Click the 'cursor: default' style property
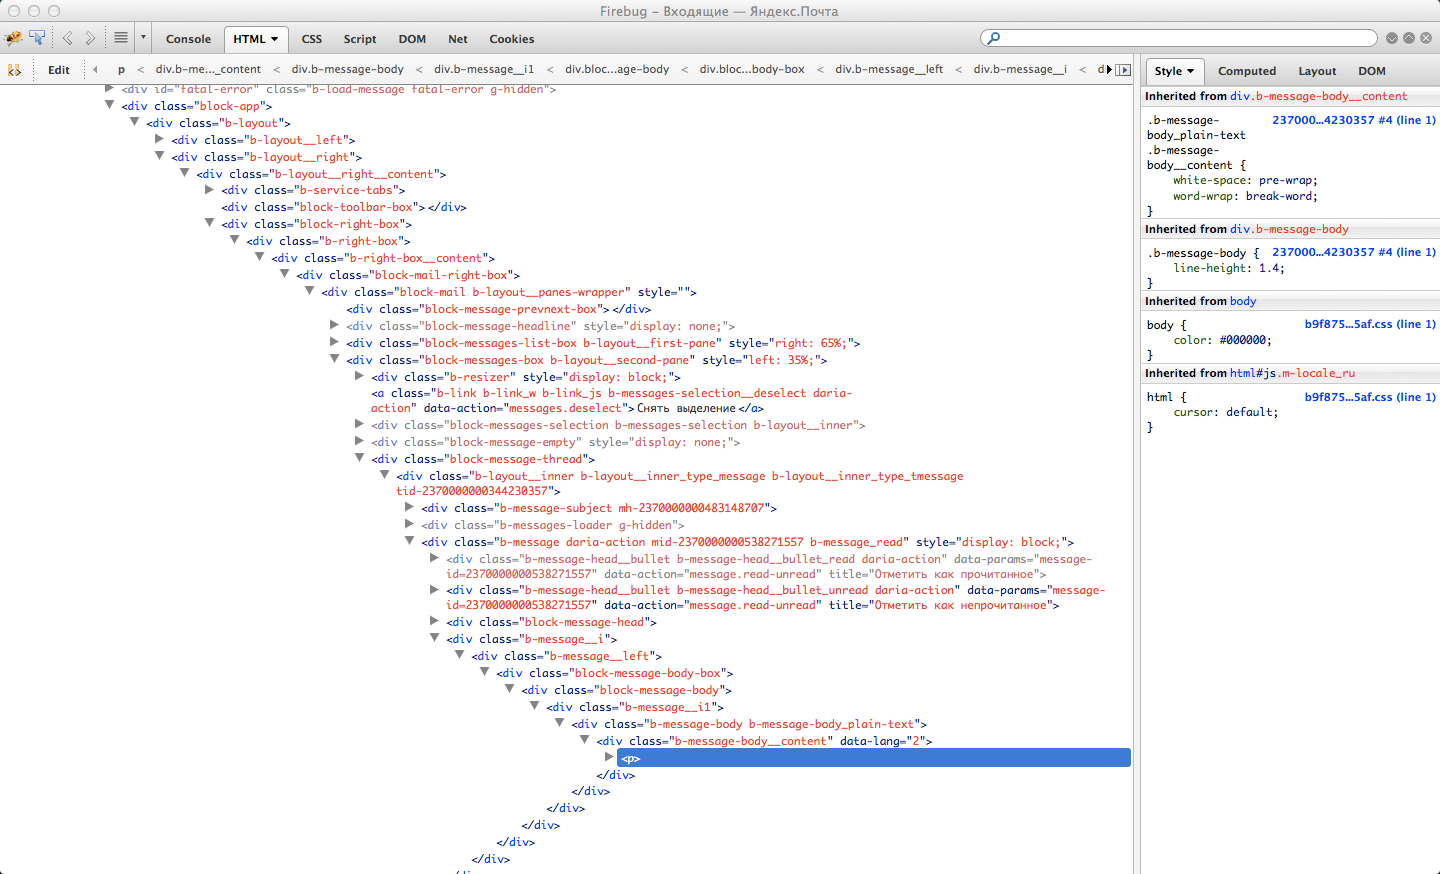This screenshot has height=874, width=1440. point(1225,412)
